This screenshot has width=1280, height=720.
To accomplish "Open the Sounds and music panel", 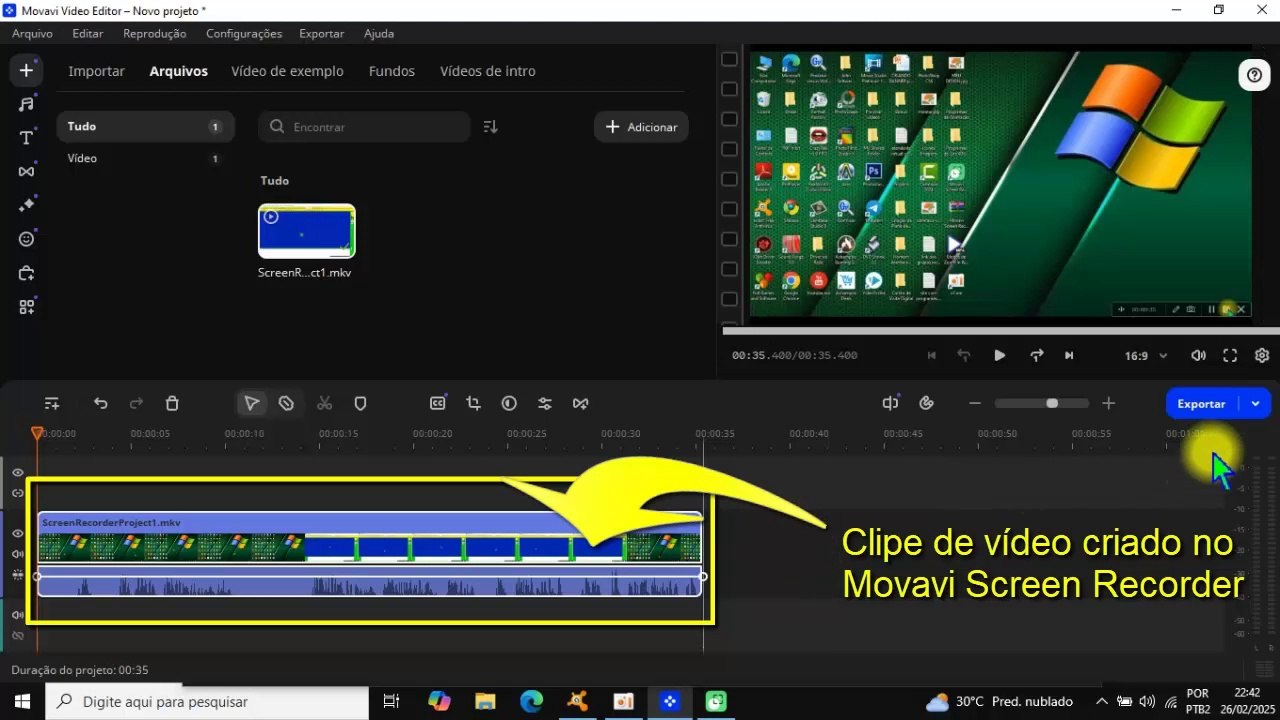I will (26, 104).
